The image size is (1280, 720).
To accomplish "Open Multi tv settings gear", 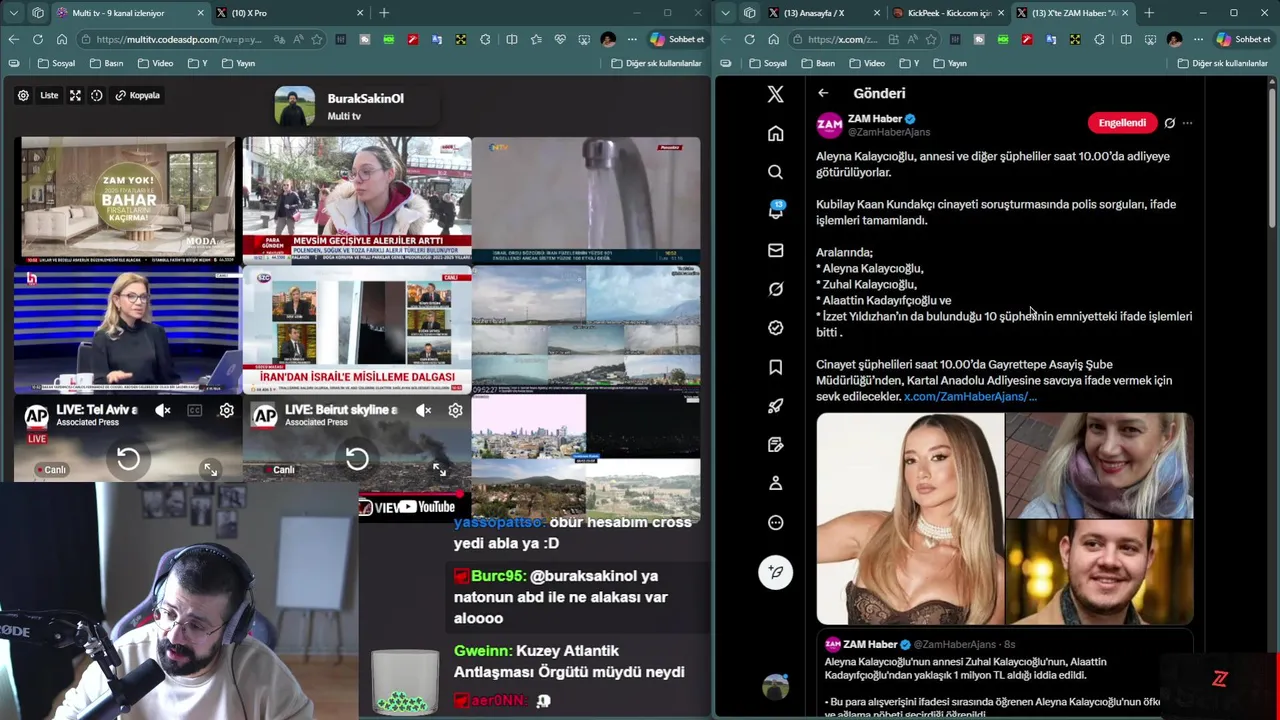I will click(x=23, y=95).
